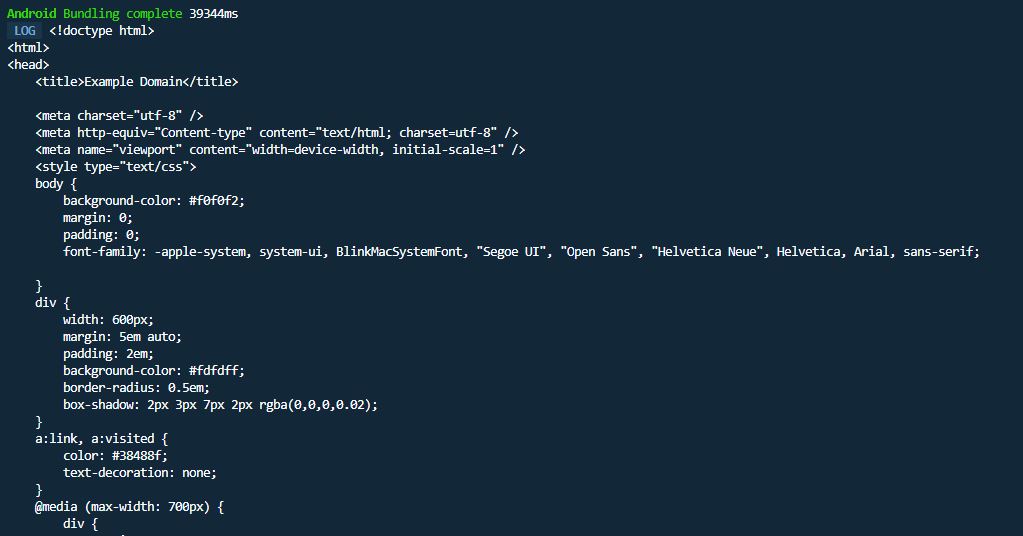Screen dimensions: 1023x536
Task: Click the <!doctype html> text
Action: coord(102,31)
